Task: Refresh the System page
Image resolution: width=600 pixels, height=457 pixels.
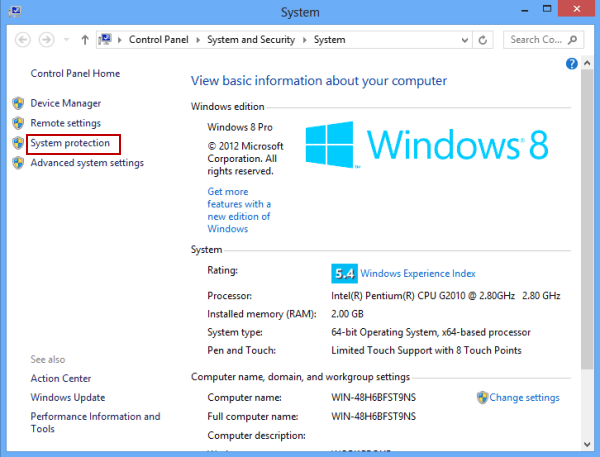Action: [483, 40]
